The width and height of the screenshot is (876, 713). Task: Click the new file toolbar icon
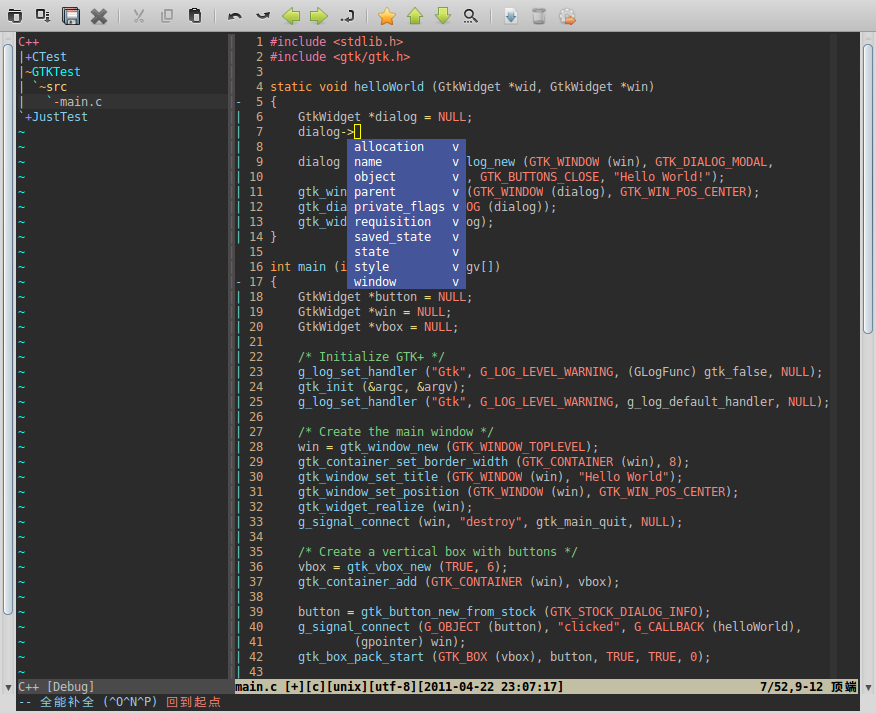coord(15,16)
